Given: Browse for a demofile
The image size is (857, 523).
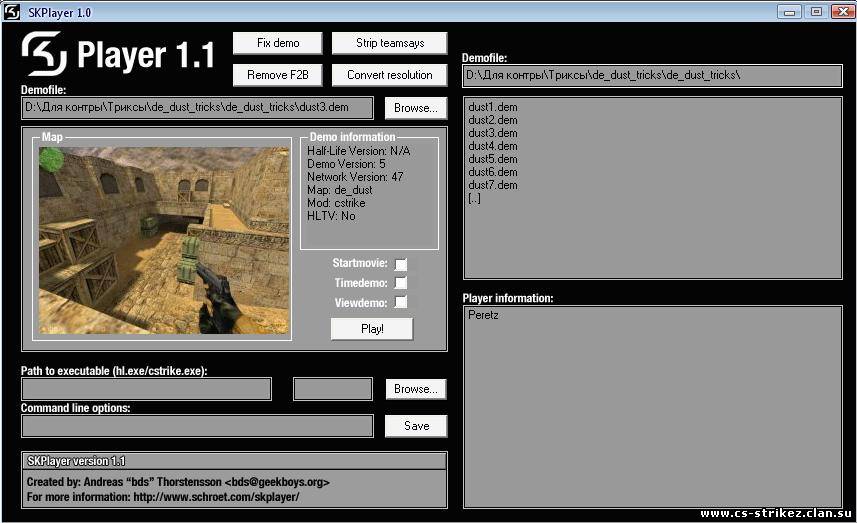Looking at the screenshot, I should coord(415,108).
